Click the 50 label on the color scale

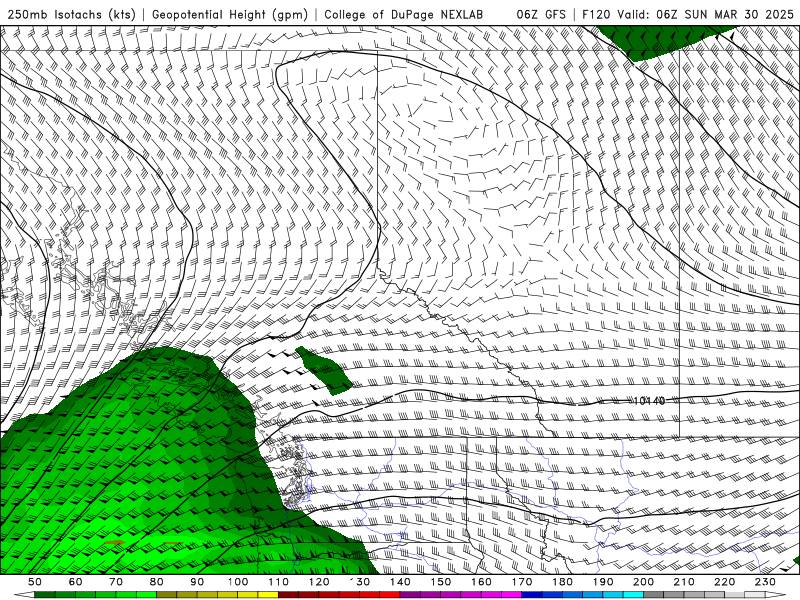click(x=35, y=582)
